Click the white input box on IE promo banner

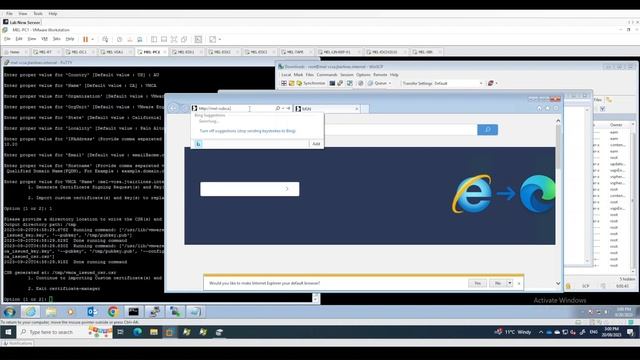pyautogui.click(x=249, y=189)
